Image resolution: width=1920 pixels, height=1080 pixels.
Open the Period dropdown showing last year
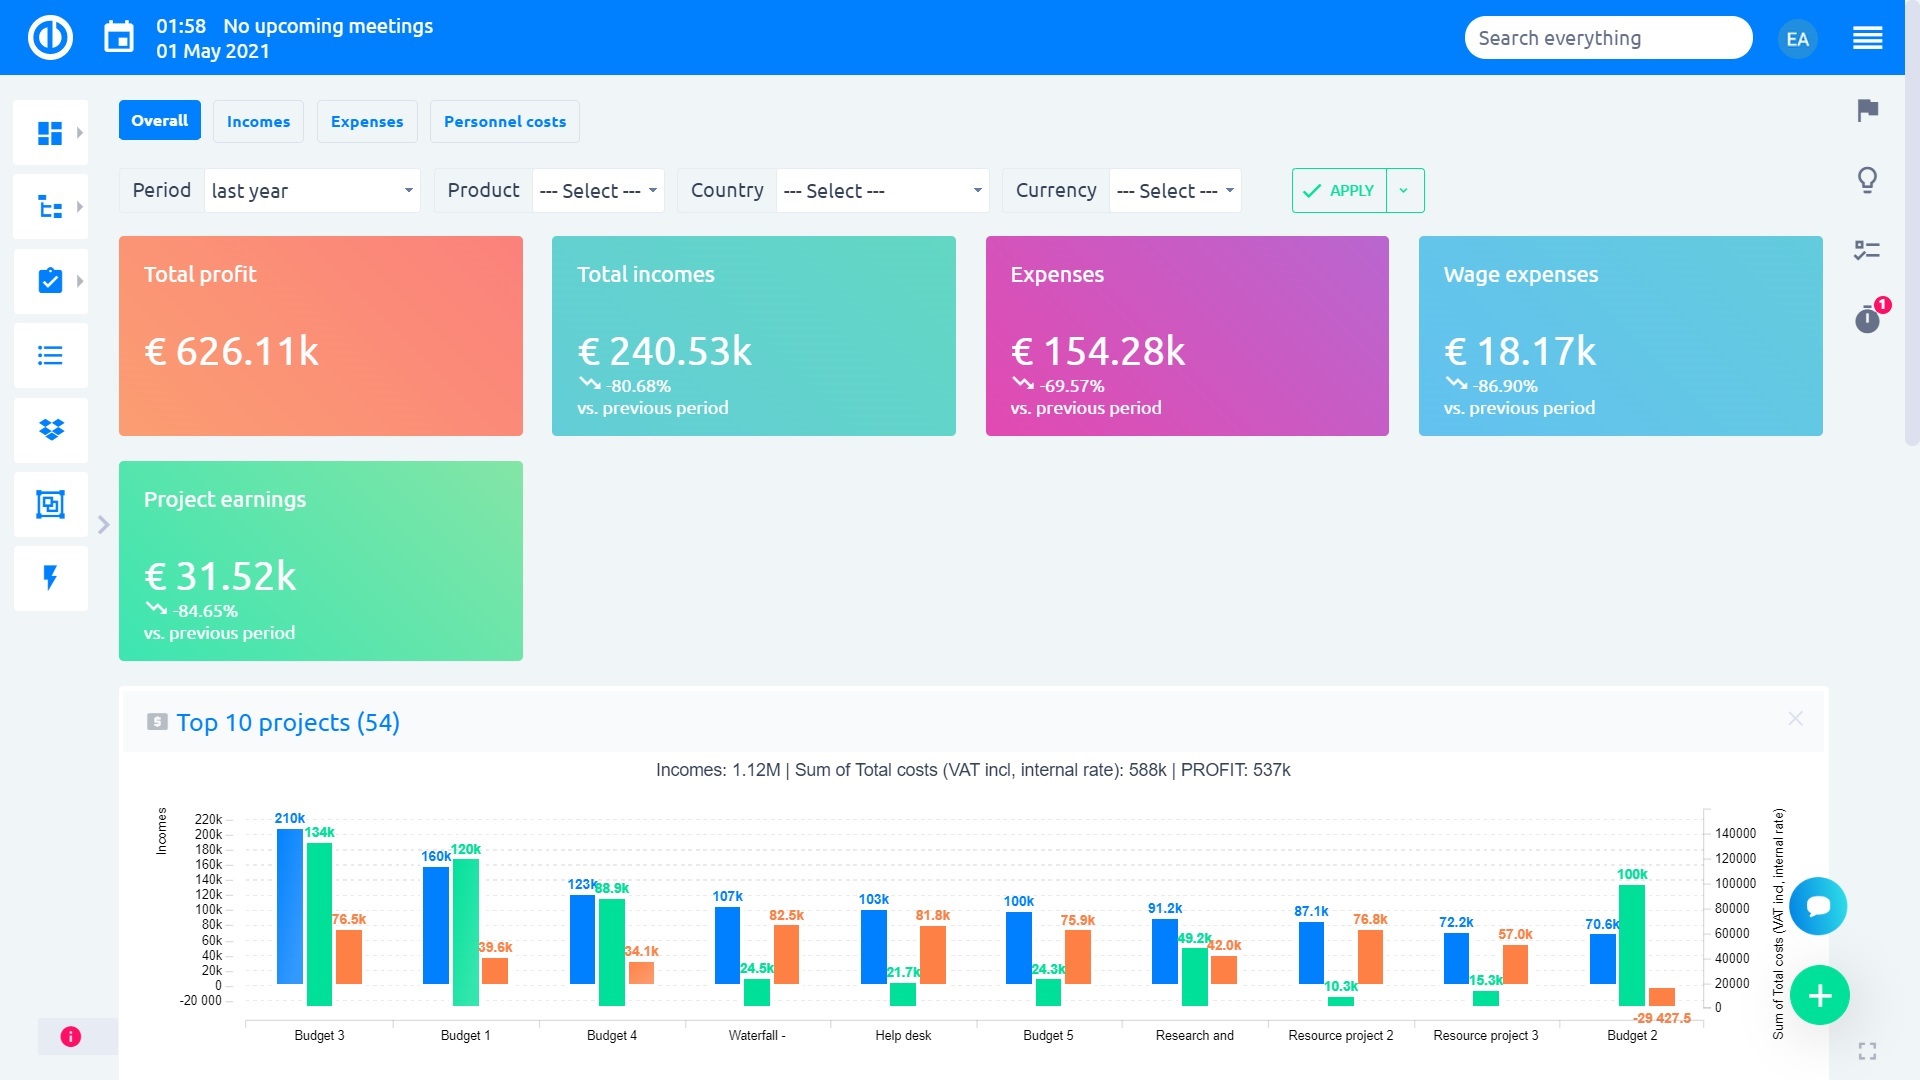(311, 190)
